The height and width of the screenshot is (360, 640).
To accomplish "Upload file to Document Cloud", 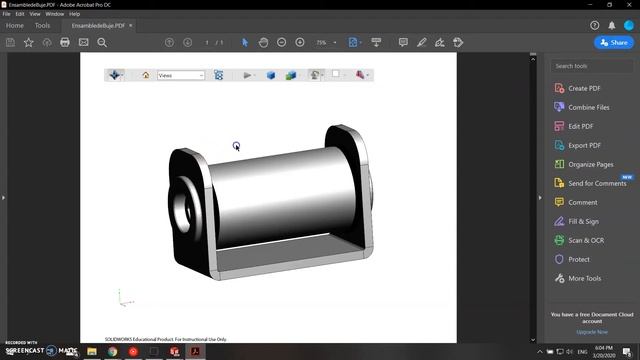I will (47, 42).
